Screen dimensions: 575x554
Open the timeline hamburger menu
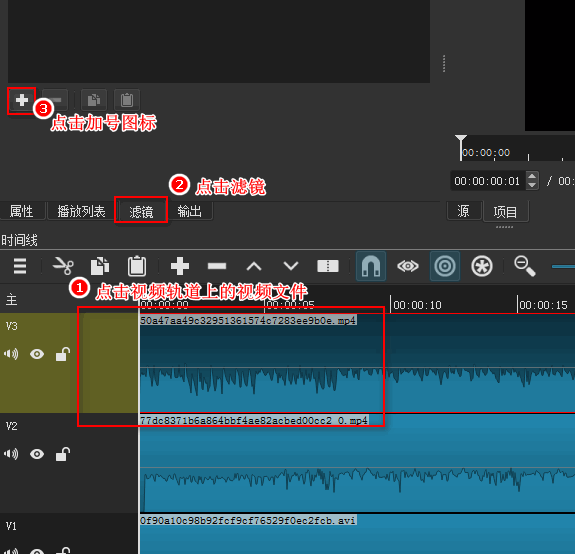(x=20, y=266)
